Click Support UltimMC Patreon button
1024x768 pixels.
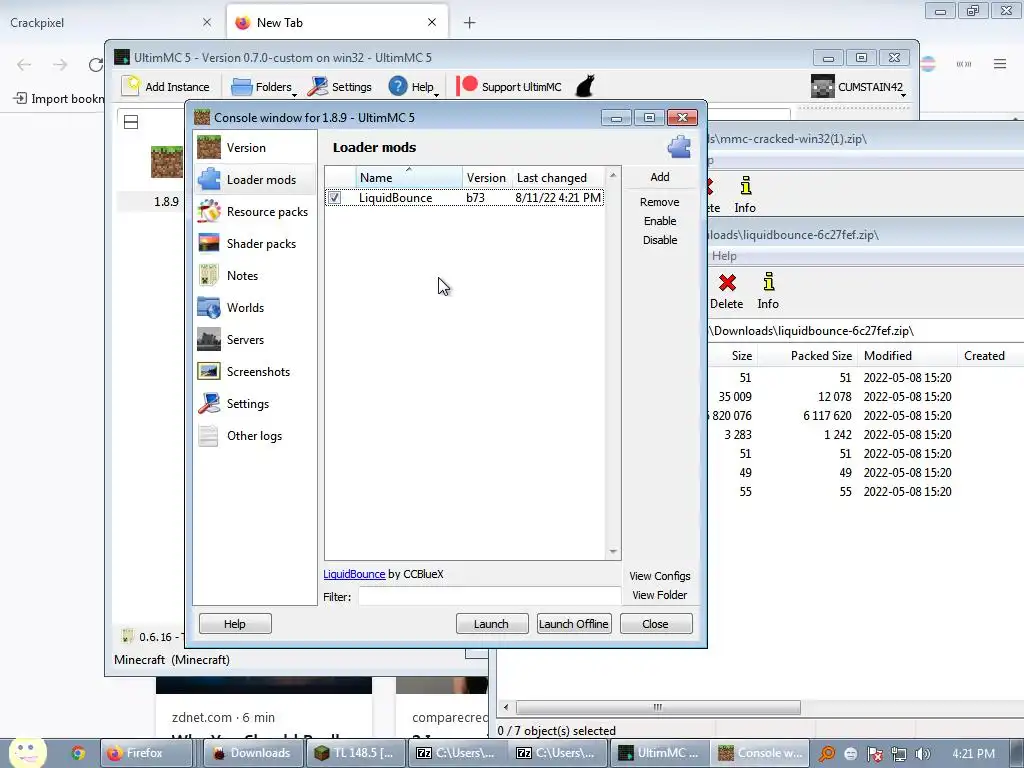click(509, 87)
